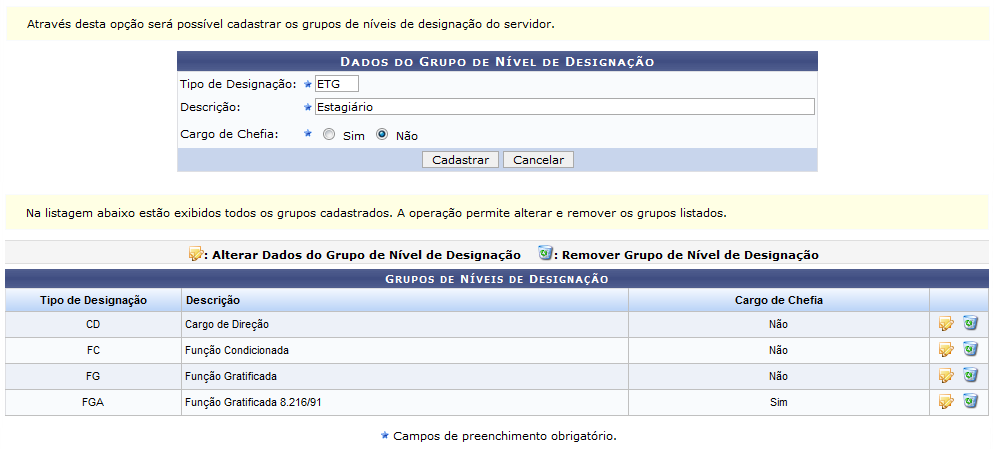Focus the Tipo de Designação field
This screenshot has height=449, width=994.
pyautogui.click(x=335, y=84)
